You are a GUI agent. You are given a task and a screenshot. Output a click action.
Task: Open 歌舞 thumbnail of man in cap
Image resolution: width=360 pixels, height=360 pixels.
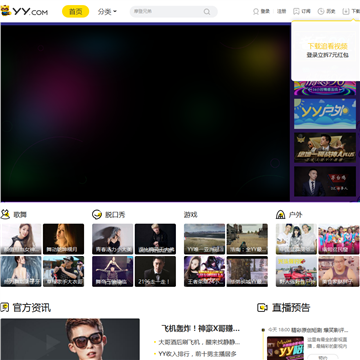[63, 271]
